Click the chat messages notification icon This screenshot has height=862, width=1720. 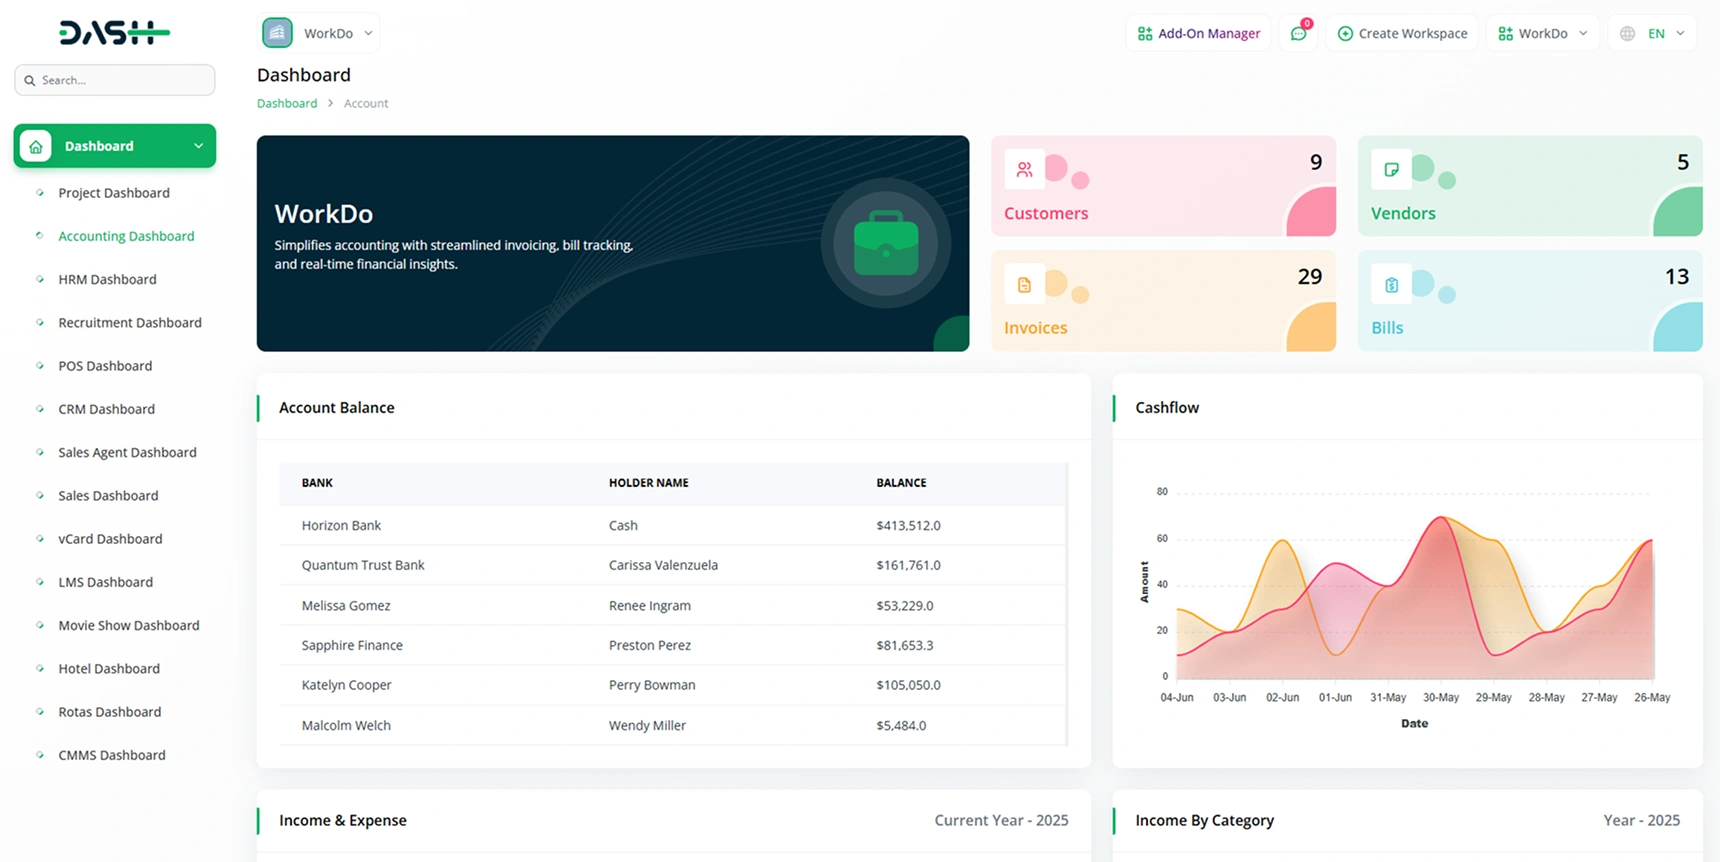tap(1298, 34)
